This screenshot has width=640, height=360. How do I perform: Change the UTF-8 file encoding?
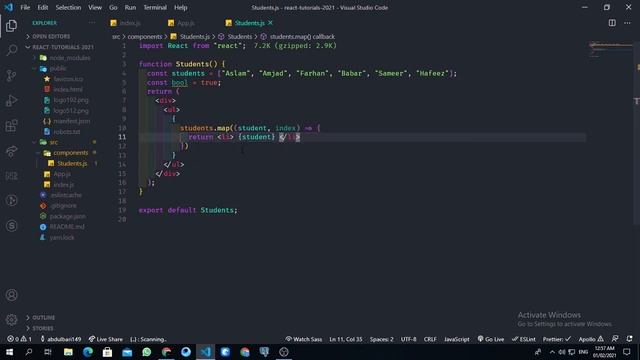[x=409, y=339]
